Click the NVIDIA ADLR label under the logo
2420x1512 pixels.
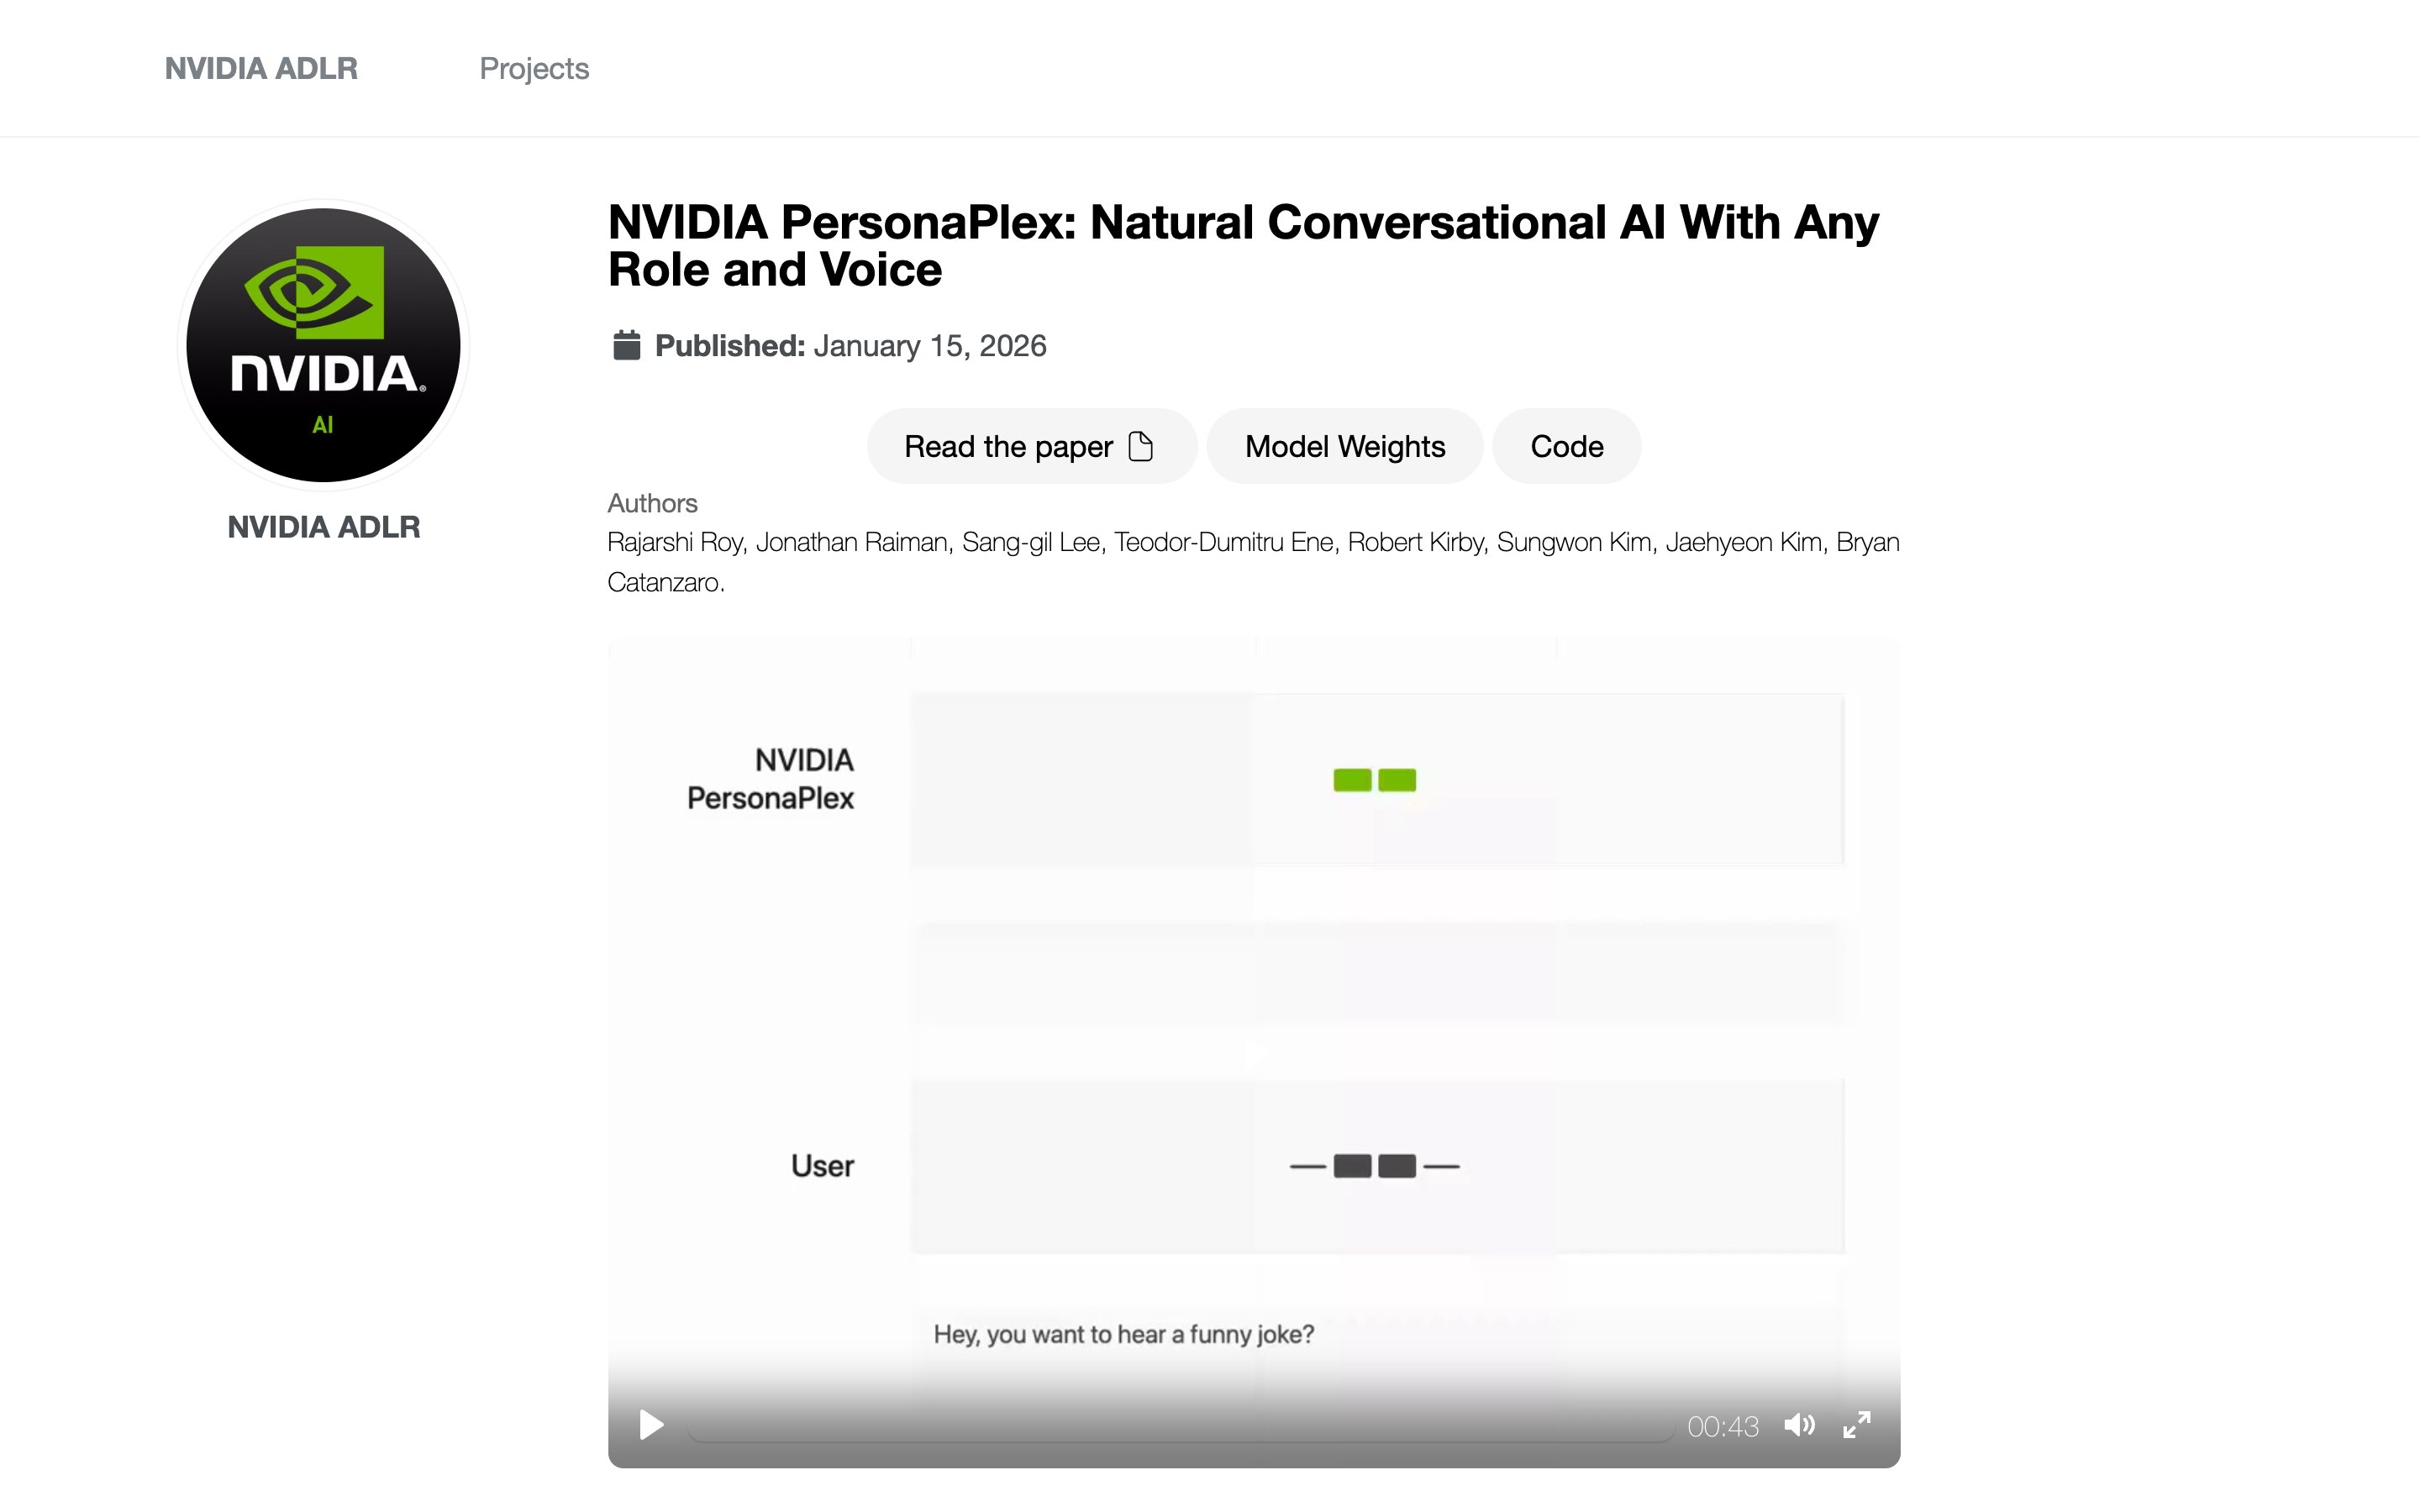[x=323, y=527]
